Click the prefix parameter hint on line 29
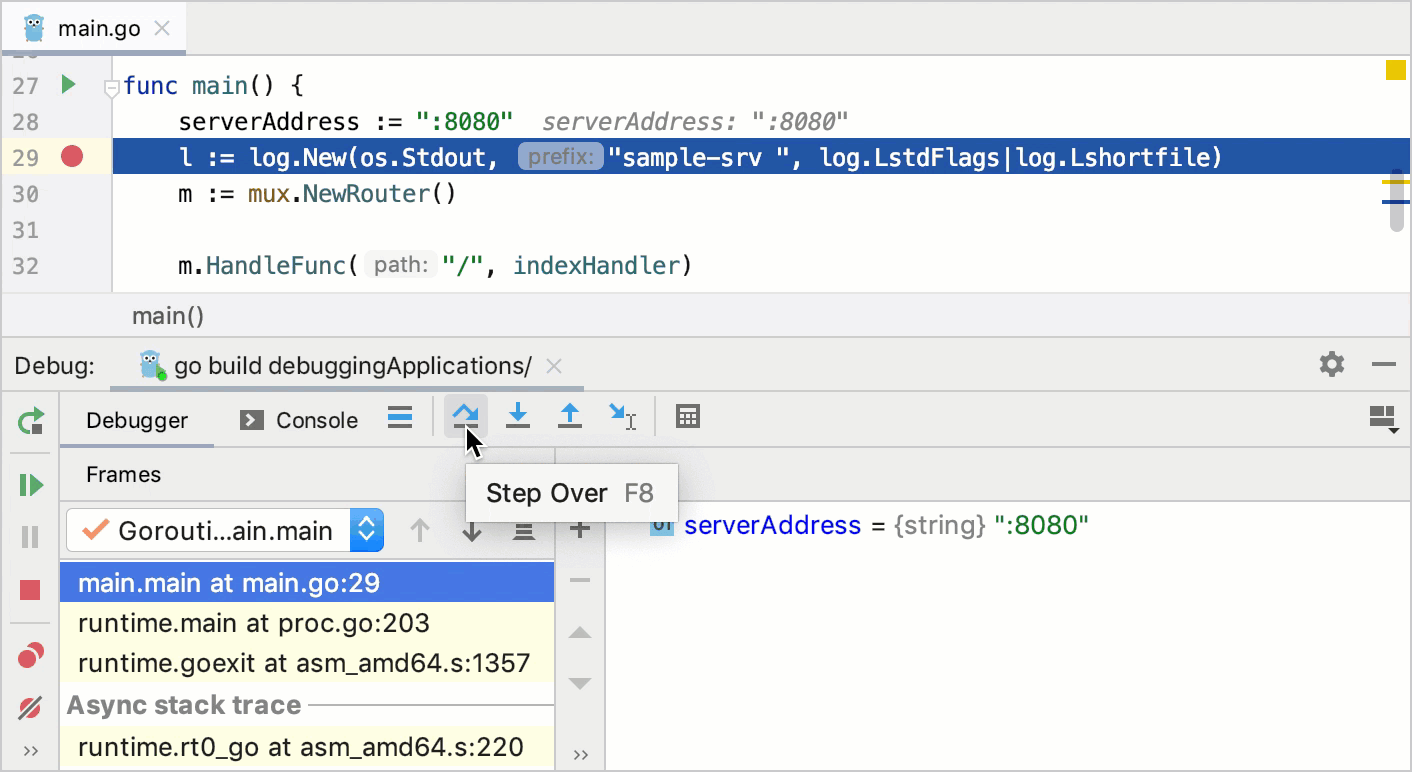Screen dimensions: 1412x772 tap(561, 157)
